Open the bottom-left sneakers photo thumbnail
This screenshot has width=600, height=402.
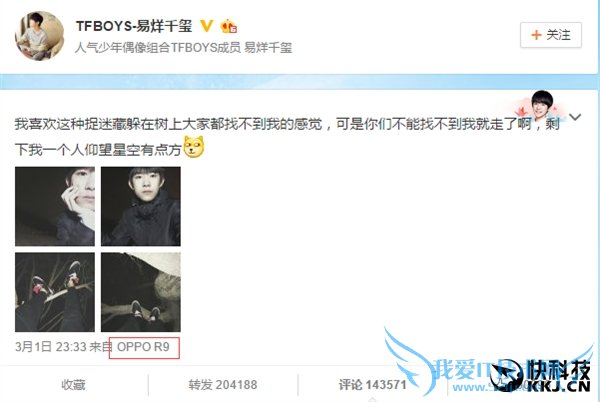click(x=55, y=292)
